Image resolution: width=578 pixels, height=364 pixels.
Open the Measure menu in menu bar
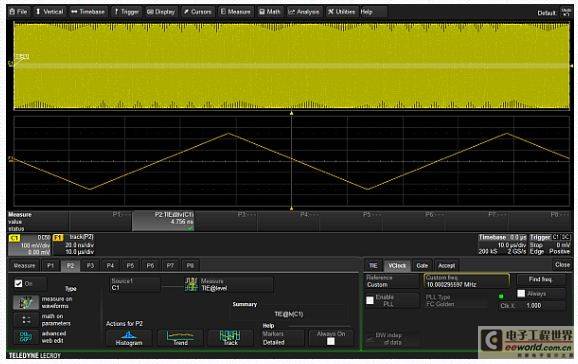click(236, 12)
